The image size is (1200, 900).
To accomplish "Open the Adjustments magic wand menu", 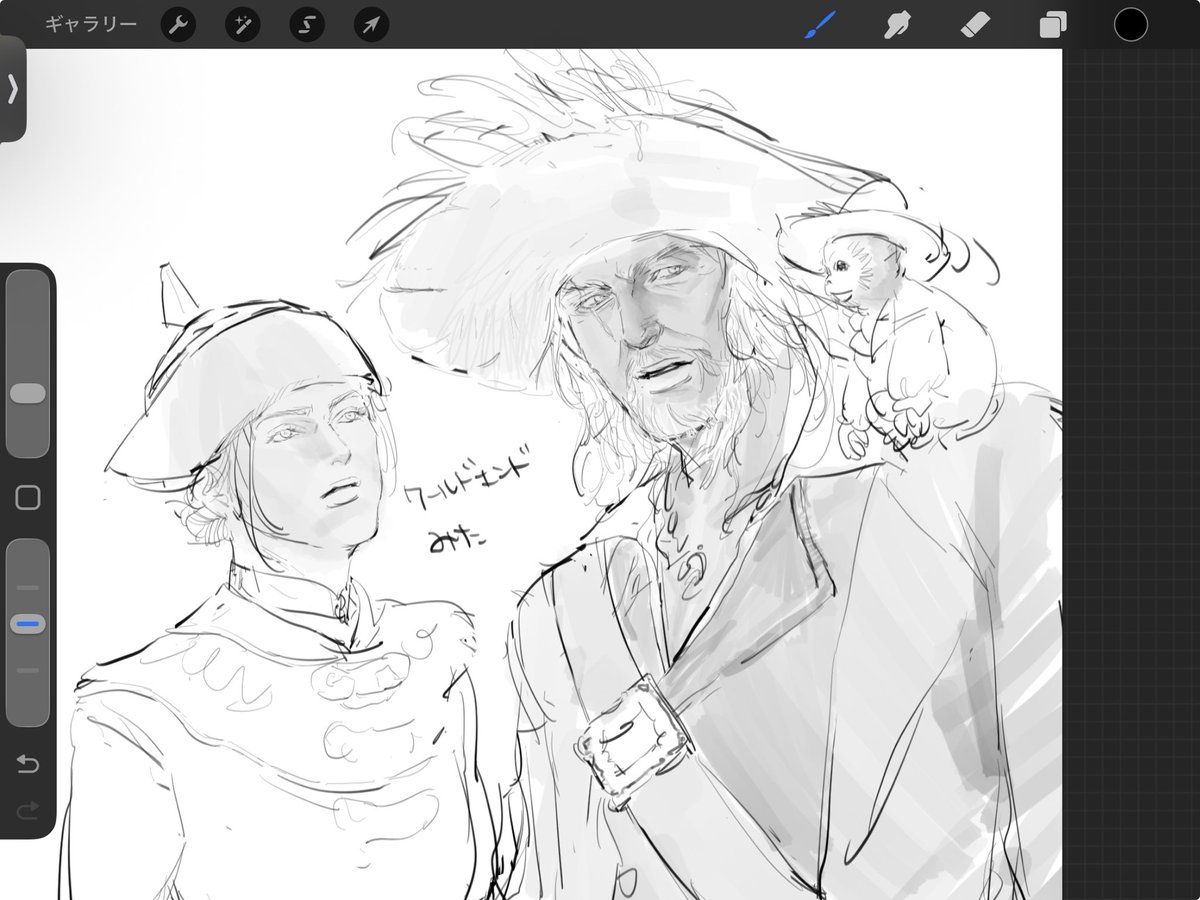I will pos(242,26).
